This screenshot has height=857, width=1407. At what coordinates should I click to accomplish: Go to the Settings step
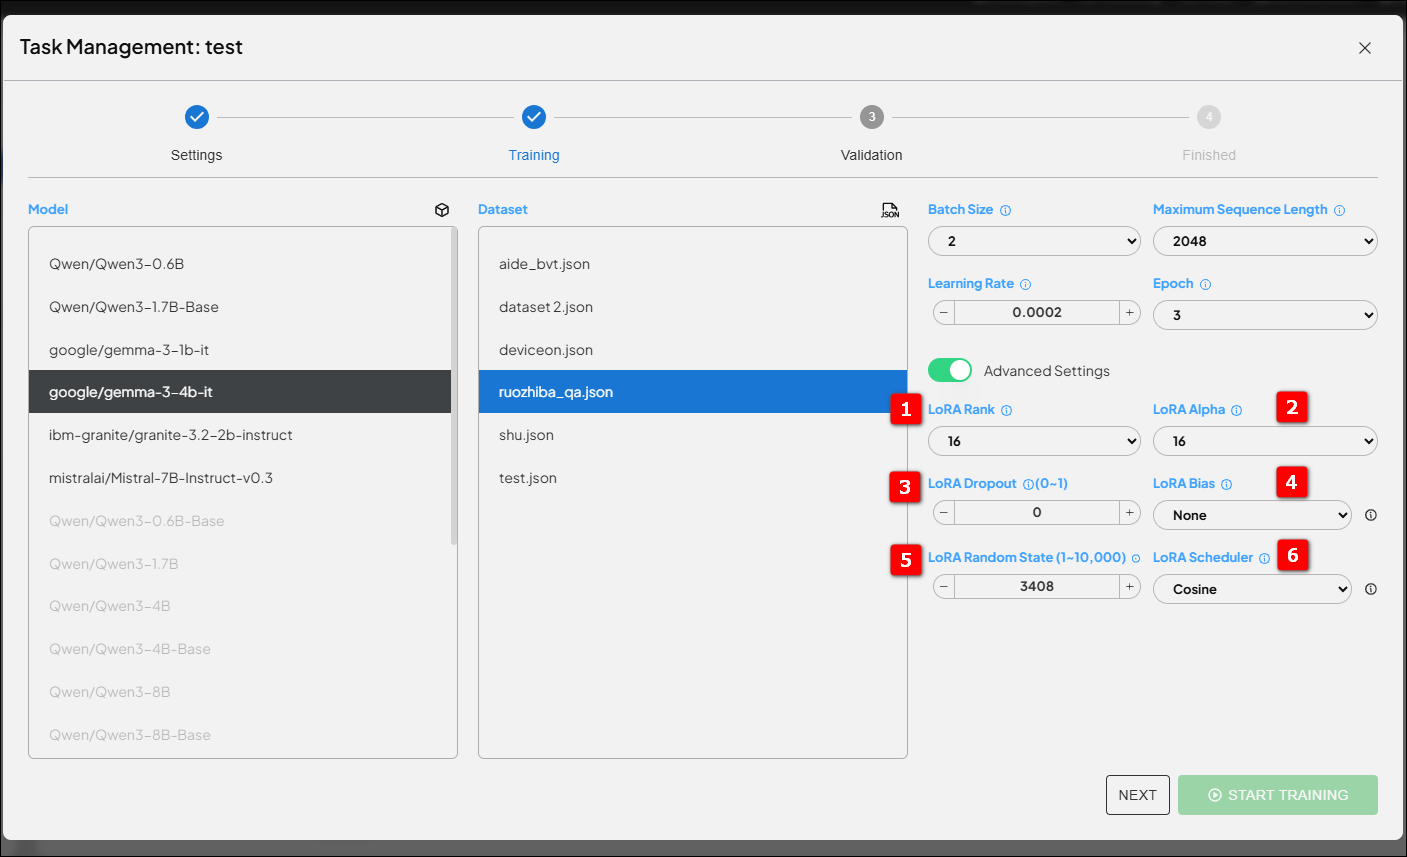(197, 118)
